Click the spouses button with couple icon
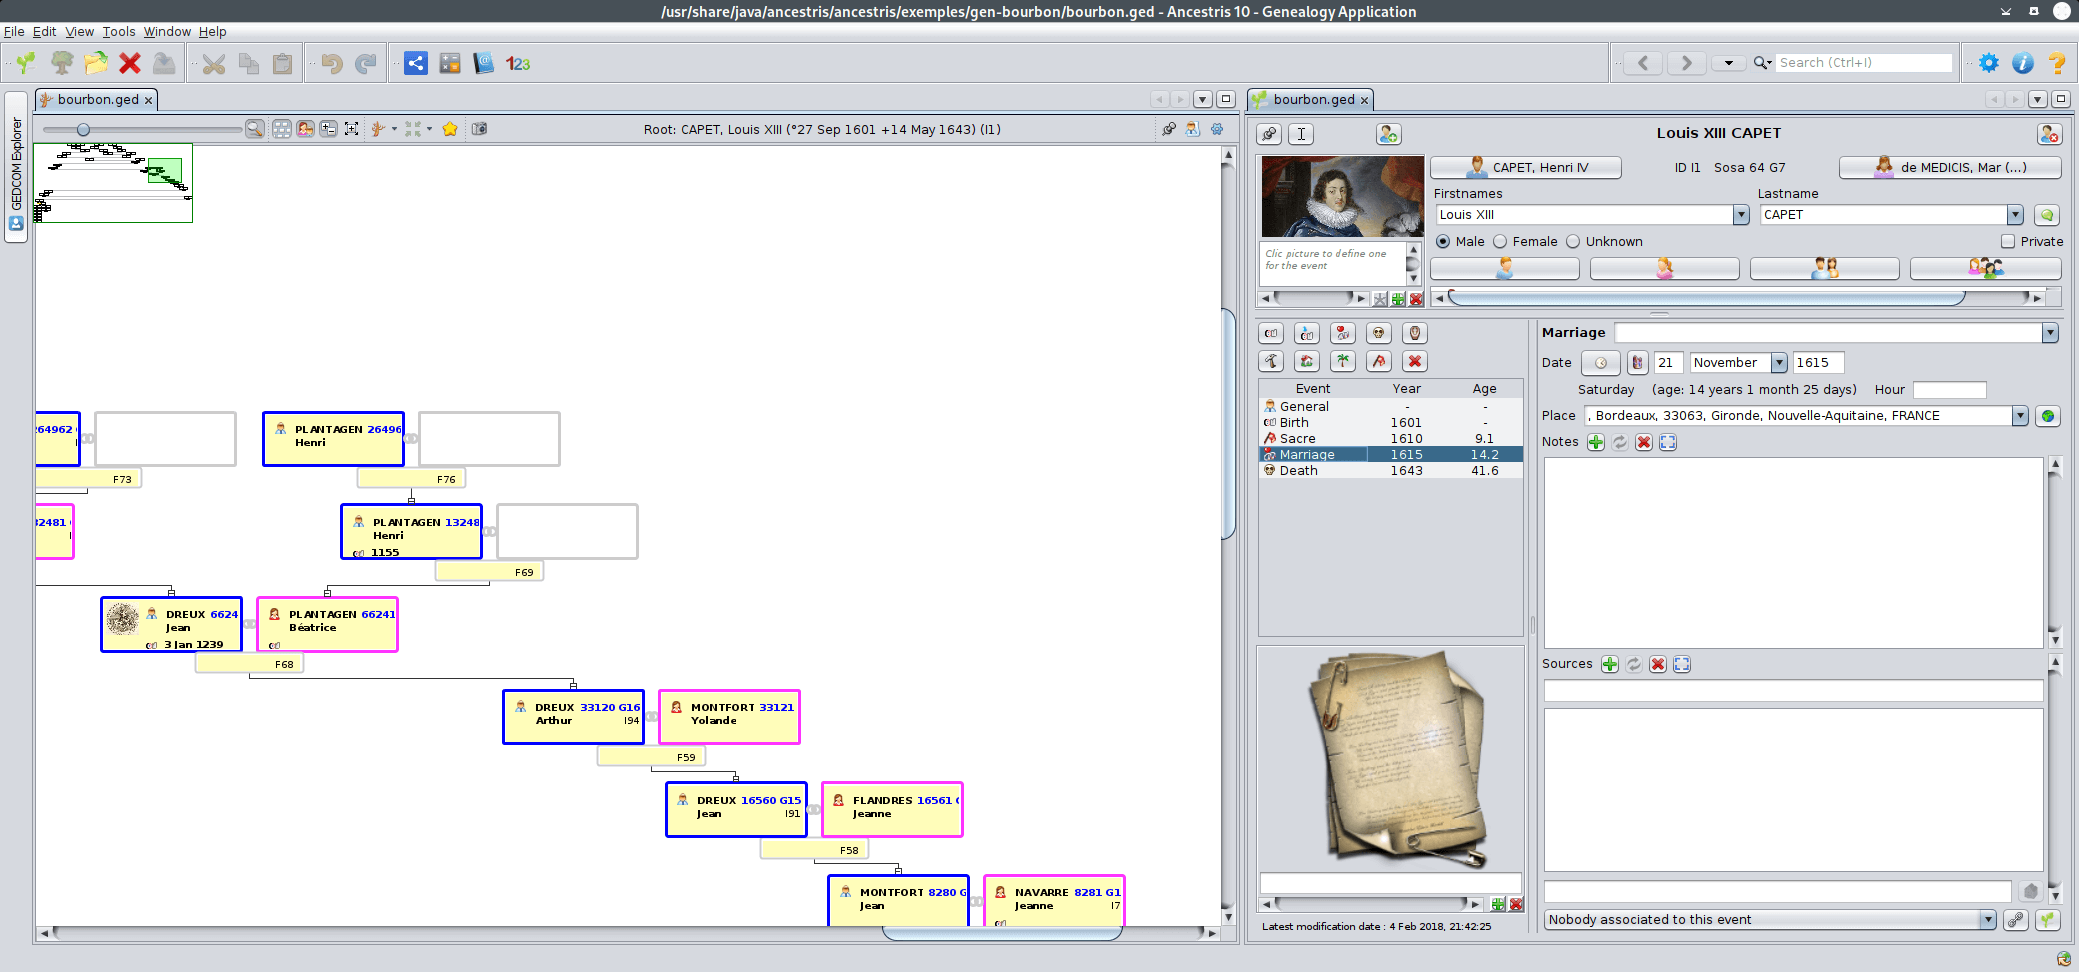Image resolution: width=2079 pixels, height=972 pixels. coord(1825,268)
